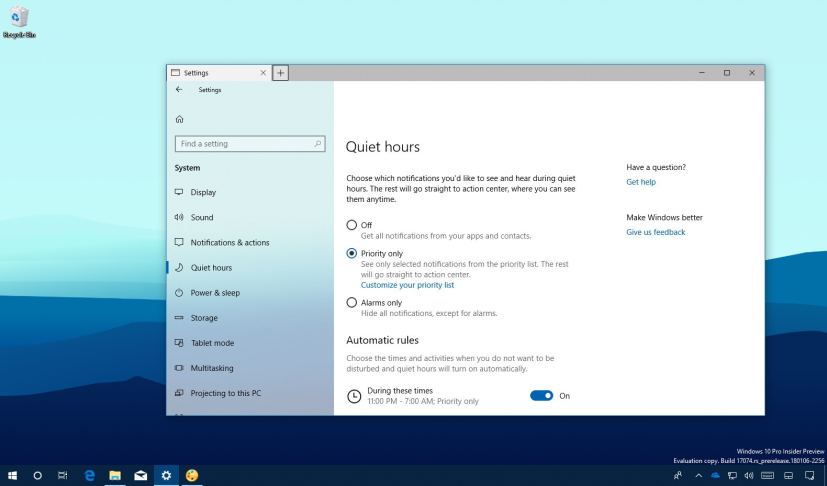Screen dimensions: 827x486
Task: Click the System heading in the sidebar
Action: pyautogui.click(x=187, y=168)
